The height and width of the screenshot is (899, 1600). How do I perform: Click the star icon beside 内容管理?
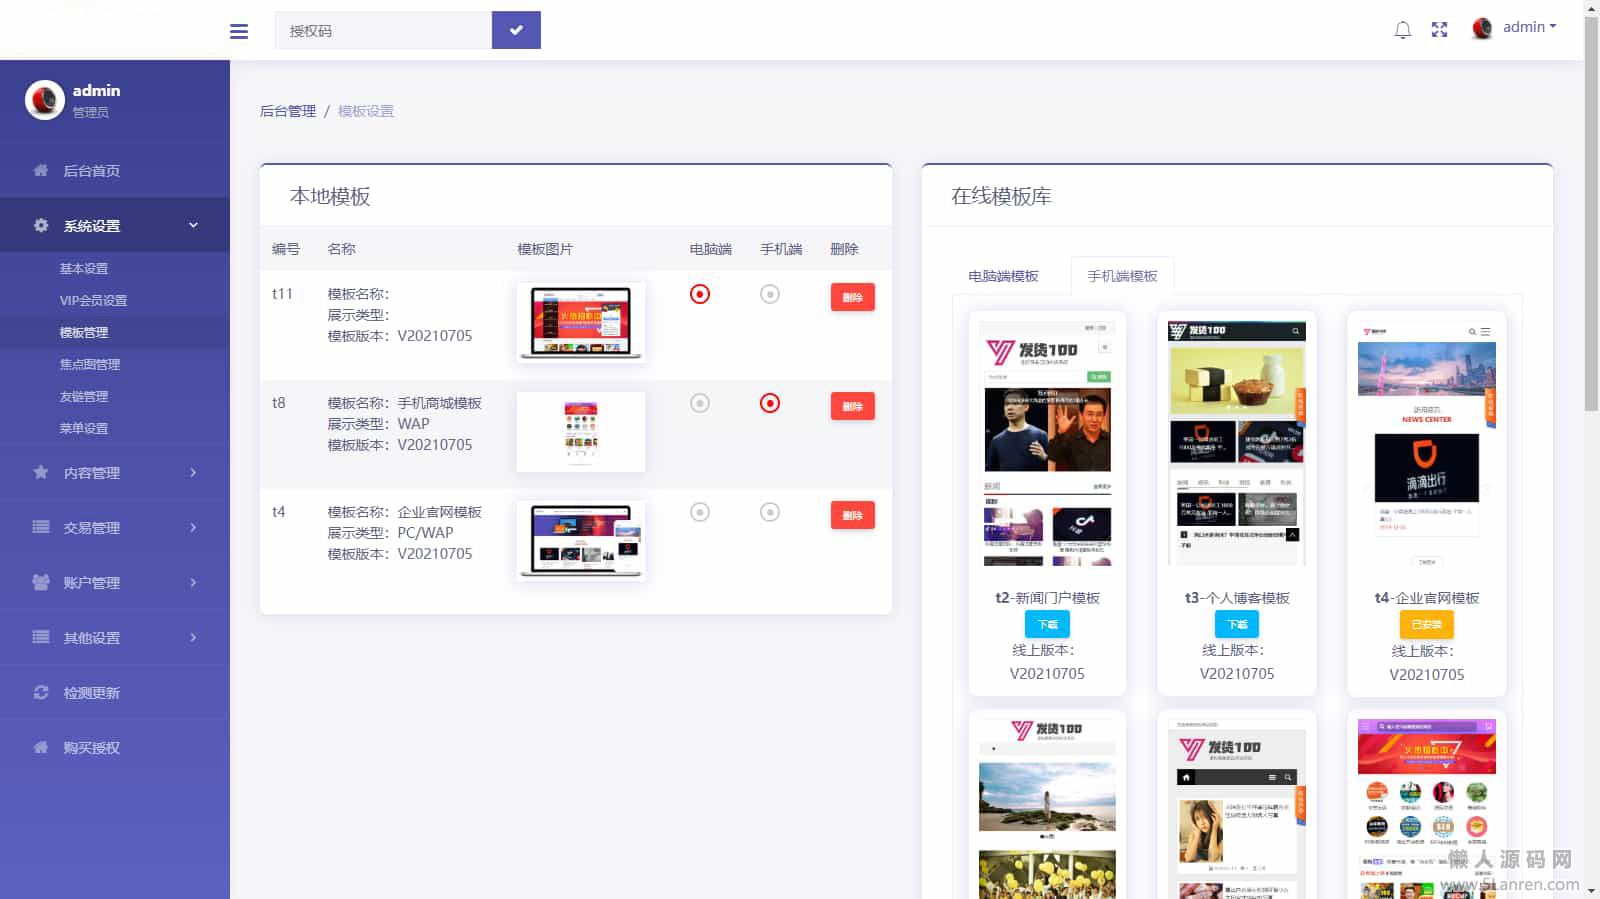pyautogui.click(x=41, y=472)
